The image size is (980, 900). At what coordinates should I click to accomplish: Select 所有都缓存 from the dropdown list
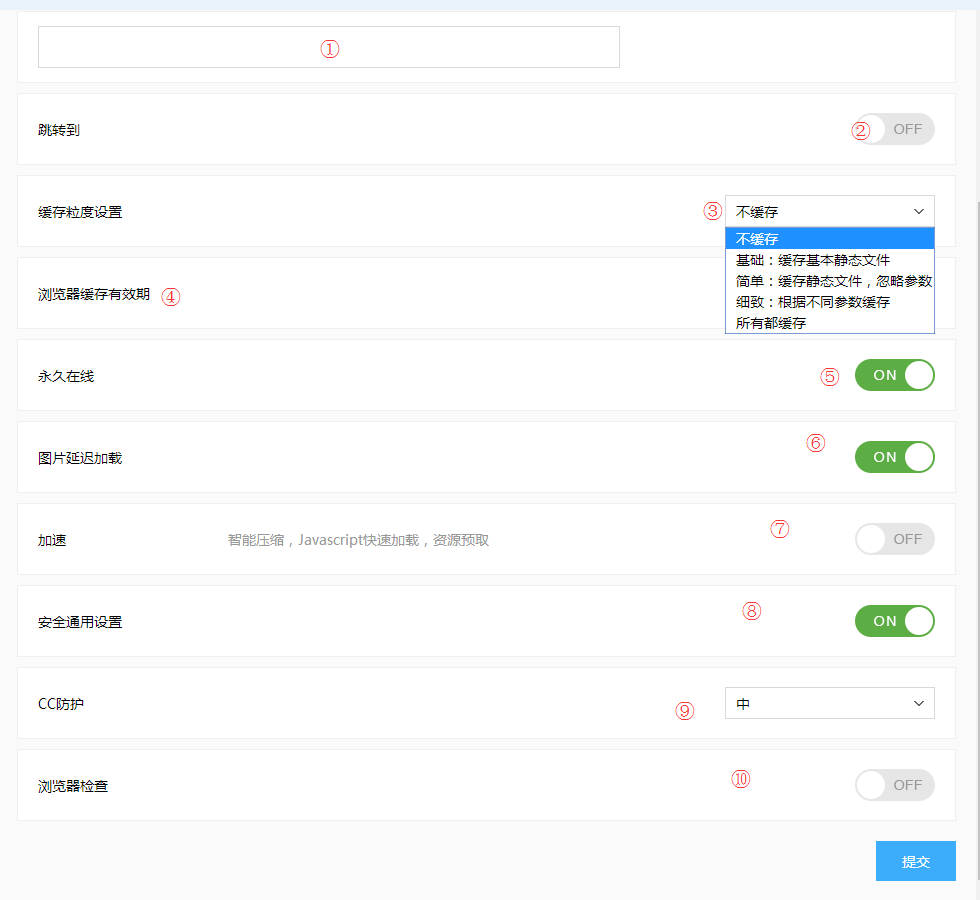829,323
